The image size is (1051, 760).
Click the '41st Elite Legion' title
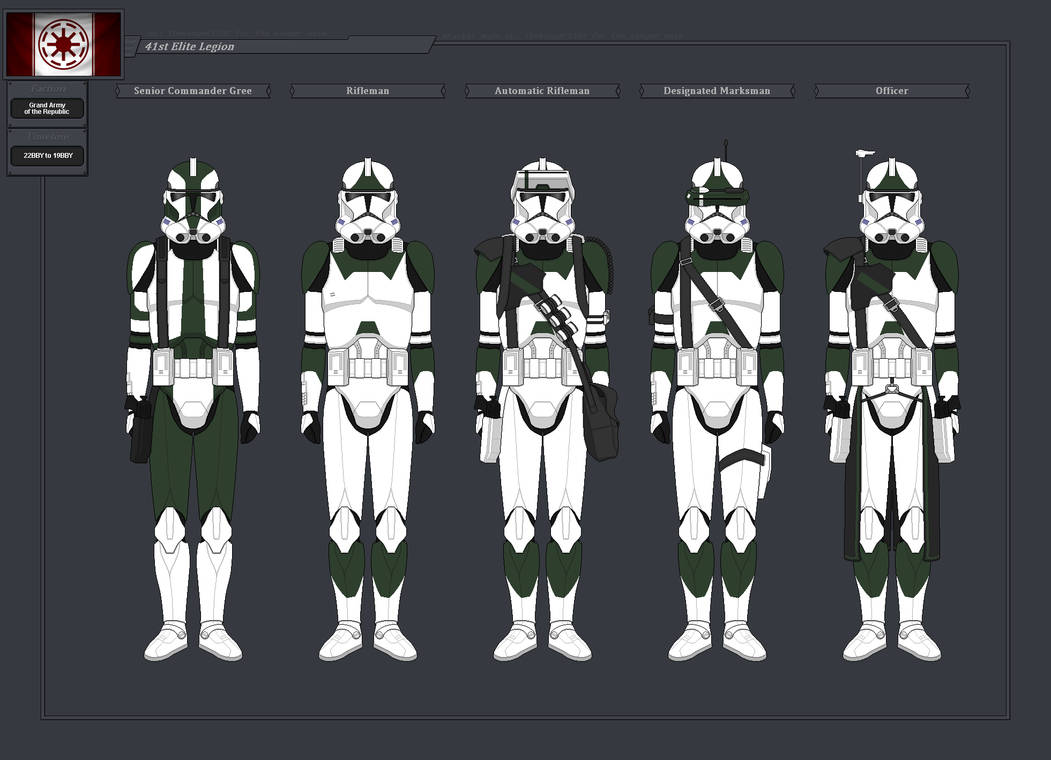[190, 46]
